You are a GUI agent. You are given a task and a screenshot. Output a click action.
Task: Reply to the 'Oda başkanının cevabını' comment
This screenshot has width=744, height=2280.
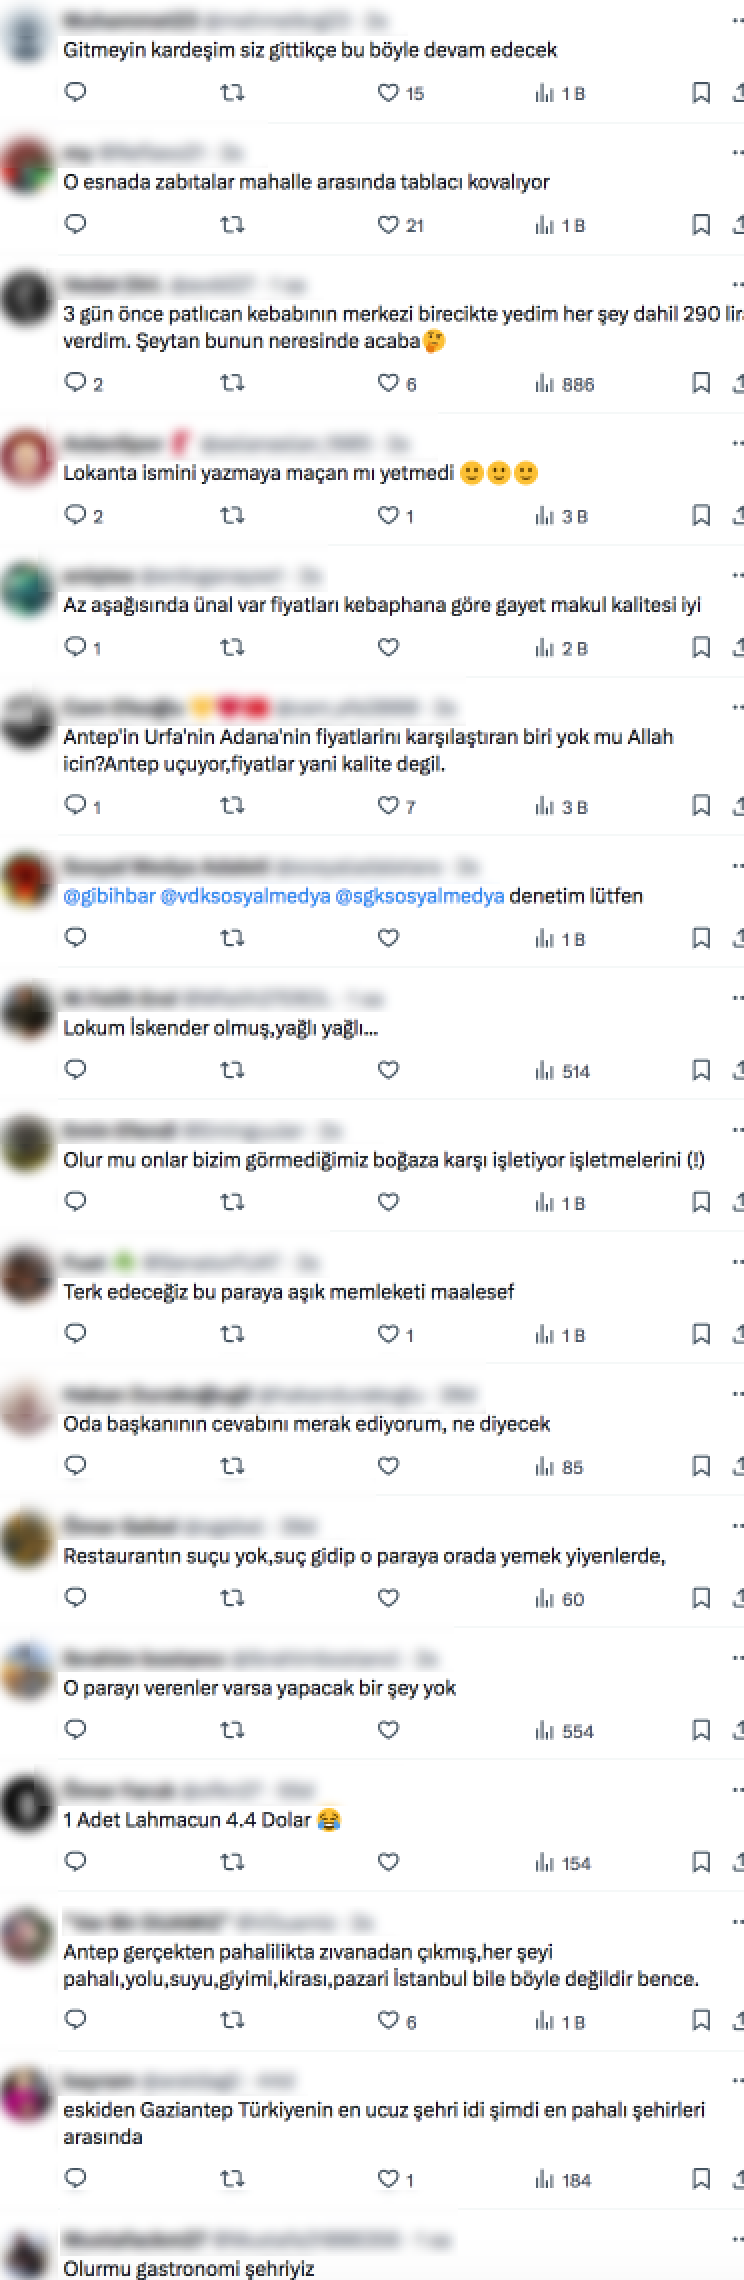click(75, 1466)
